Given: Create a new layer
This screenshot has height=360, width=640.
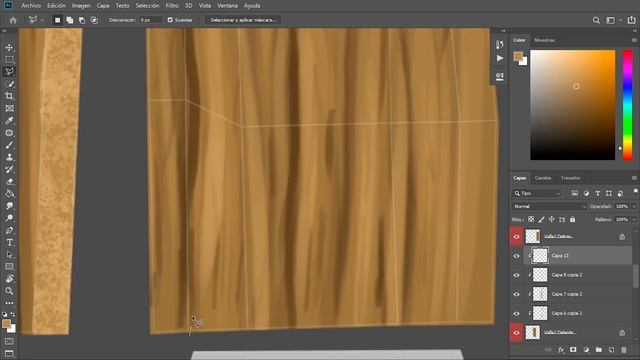Looking at the screenshot, I should pos(611,350).
